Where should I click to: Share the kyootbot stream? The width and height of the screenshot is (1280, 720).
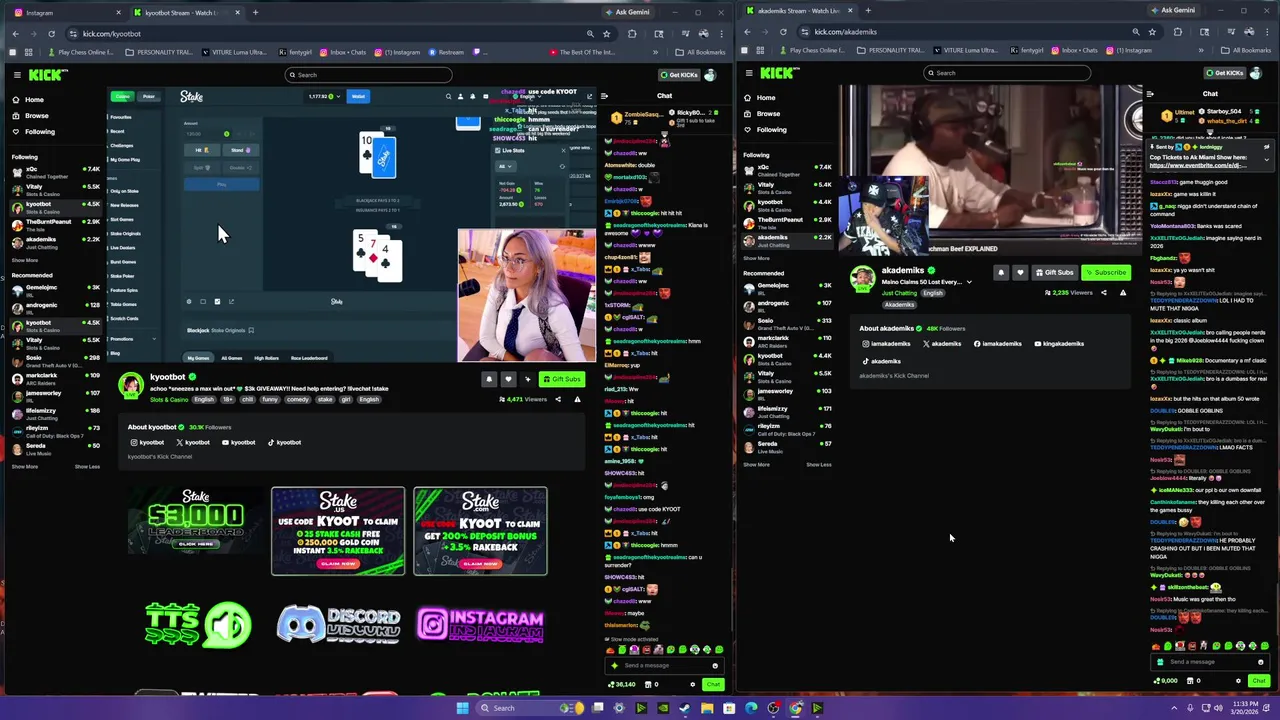coord(558,399)
